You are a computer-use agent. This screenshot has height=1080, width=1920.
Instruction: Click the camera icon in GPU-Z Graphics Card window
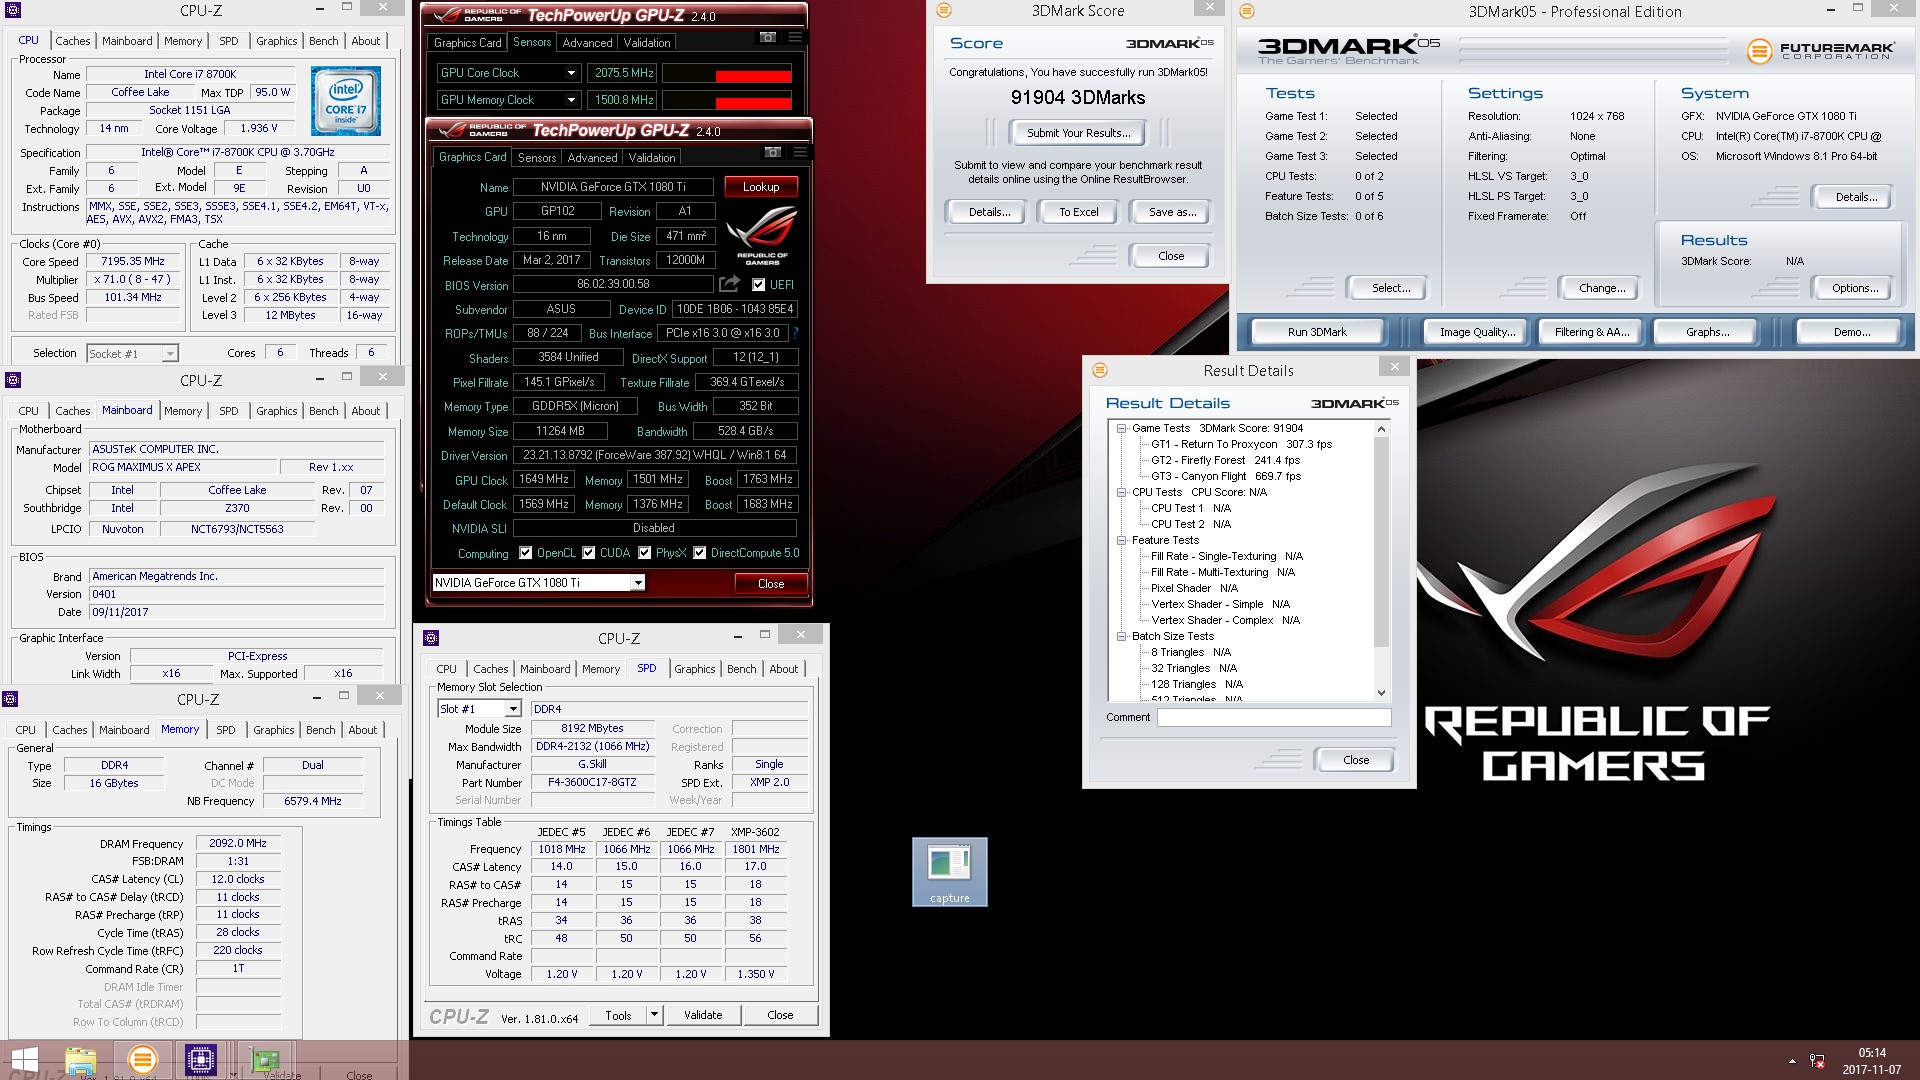click(772, 153)
